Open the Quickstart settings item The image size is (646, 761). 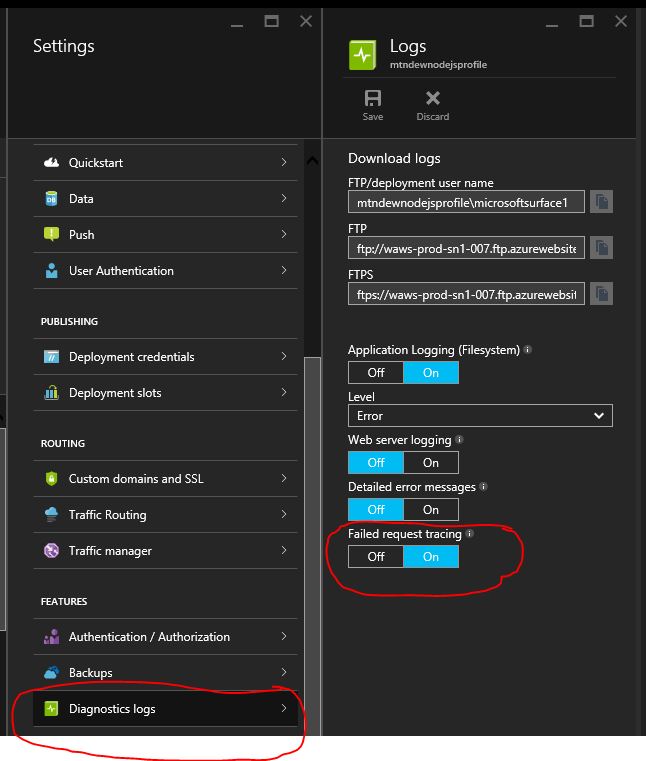tap(166, 163)
